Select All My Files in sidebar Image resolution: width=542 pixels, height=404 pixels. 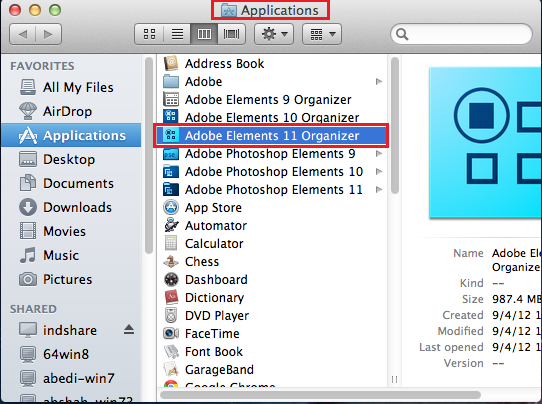click(x=71, y=87)
